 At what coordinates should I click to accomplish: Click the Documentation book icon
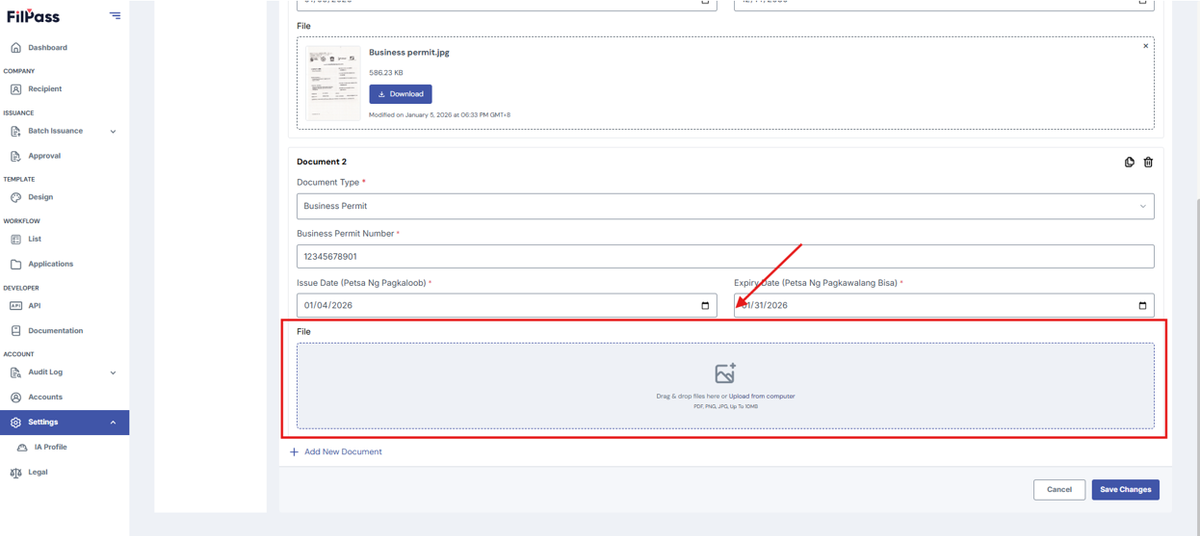click(16, 331)
